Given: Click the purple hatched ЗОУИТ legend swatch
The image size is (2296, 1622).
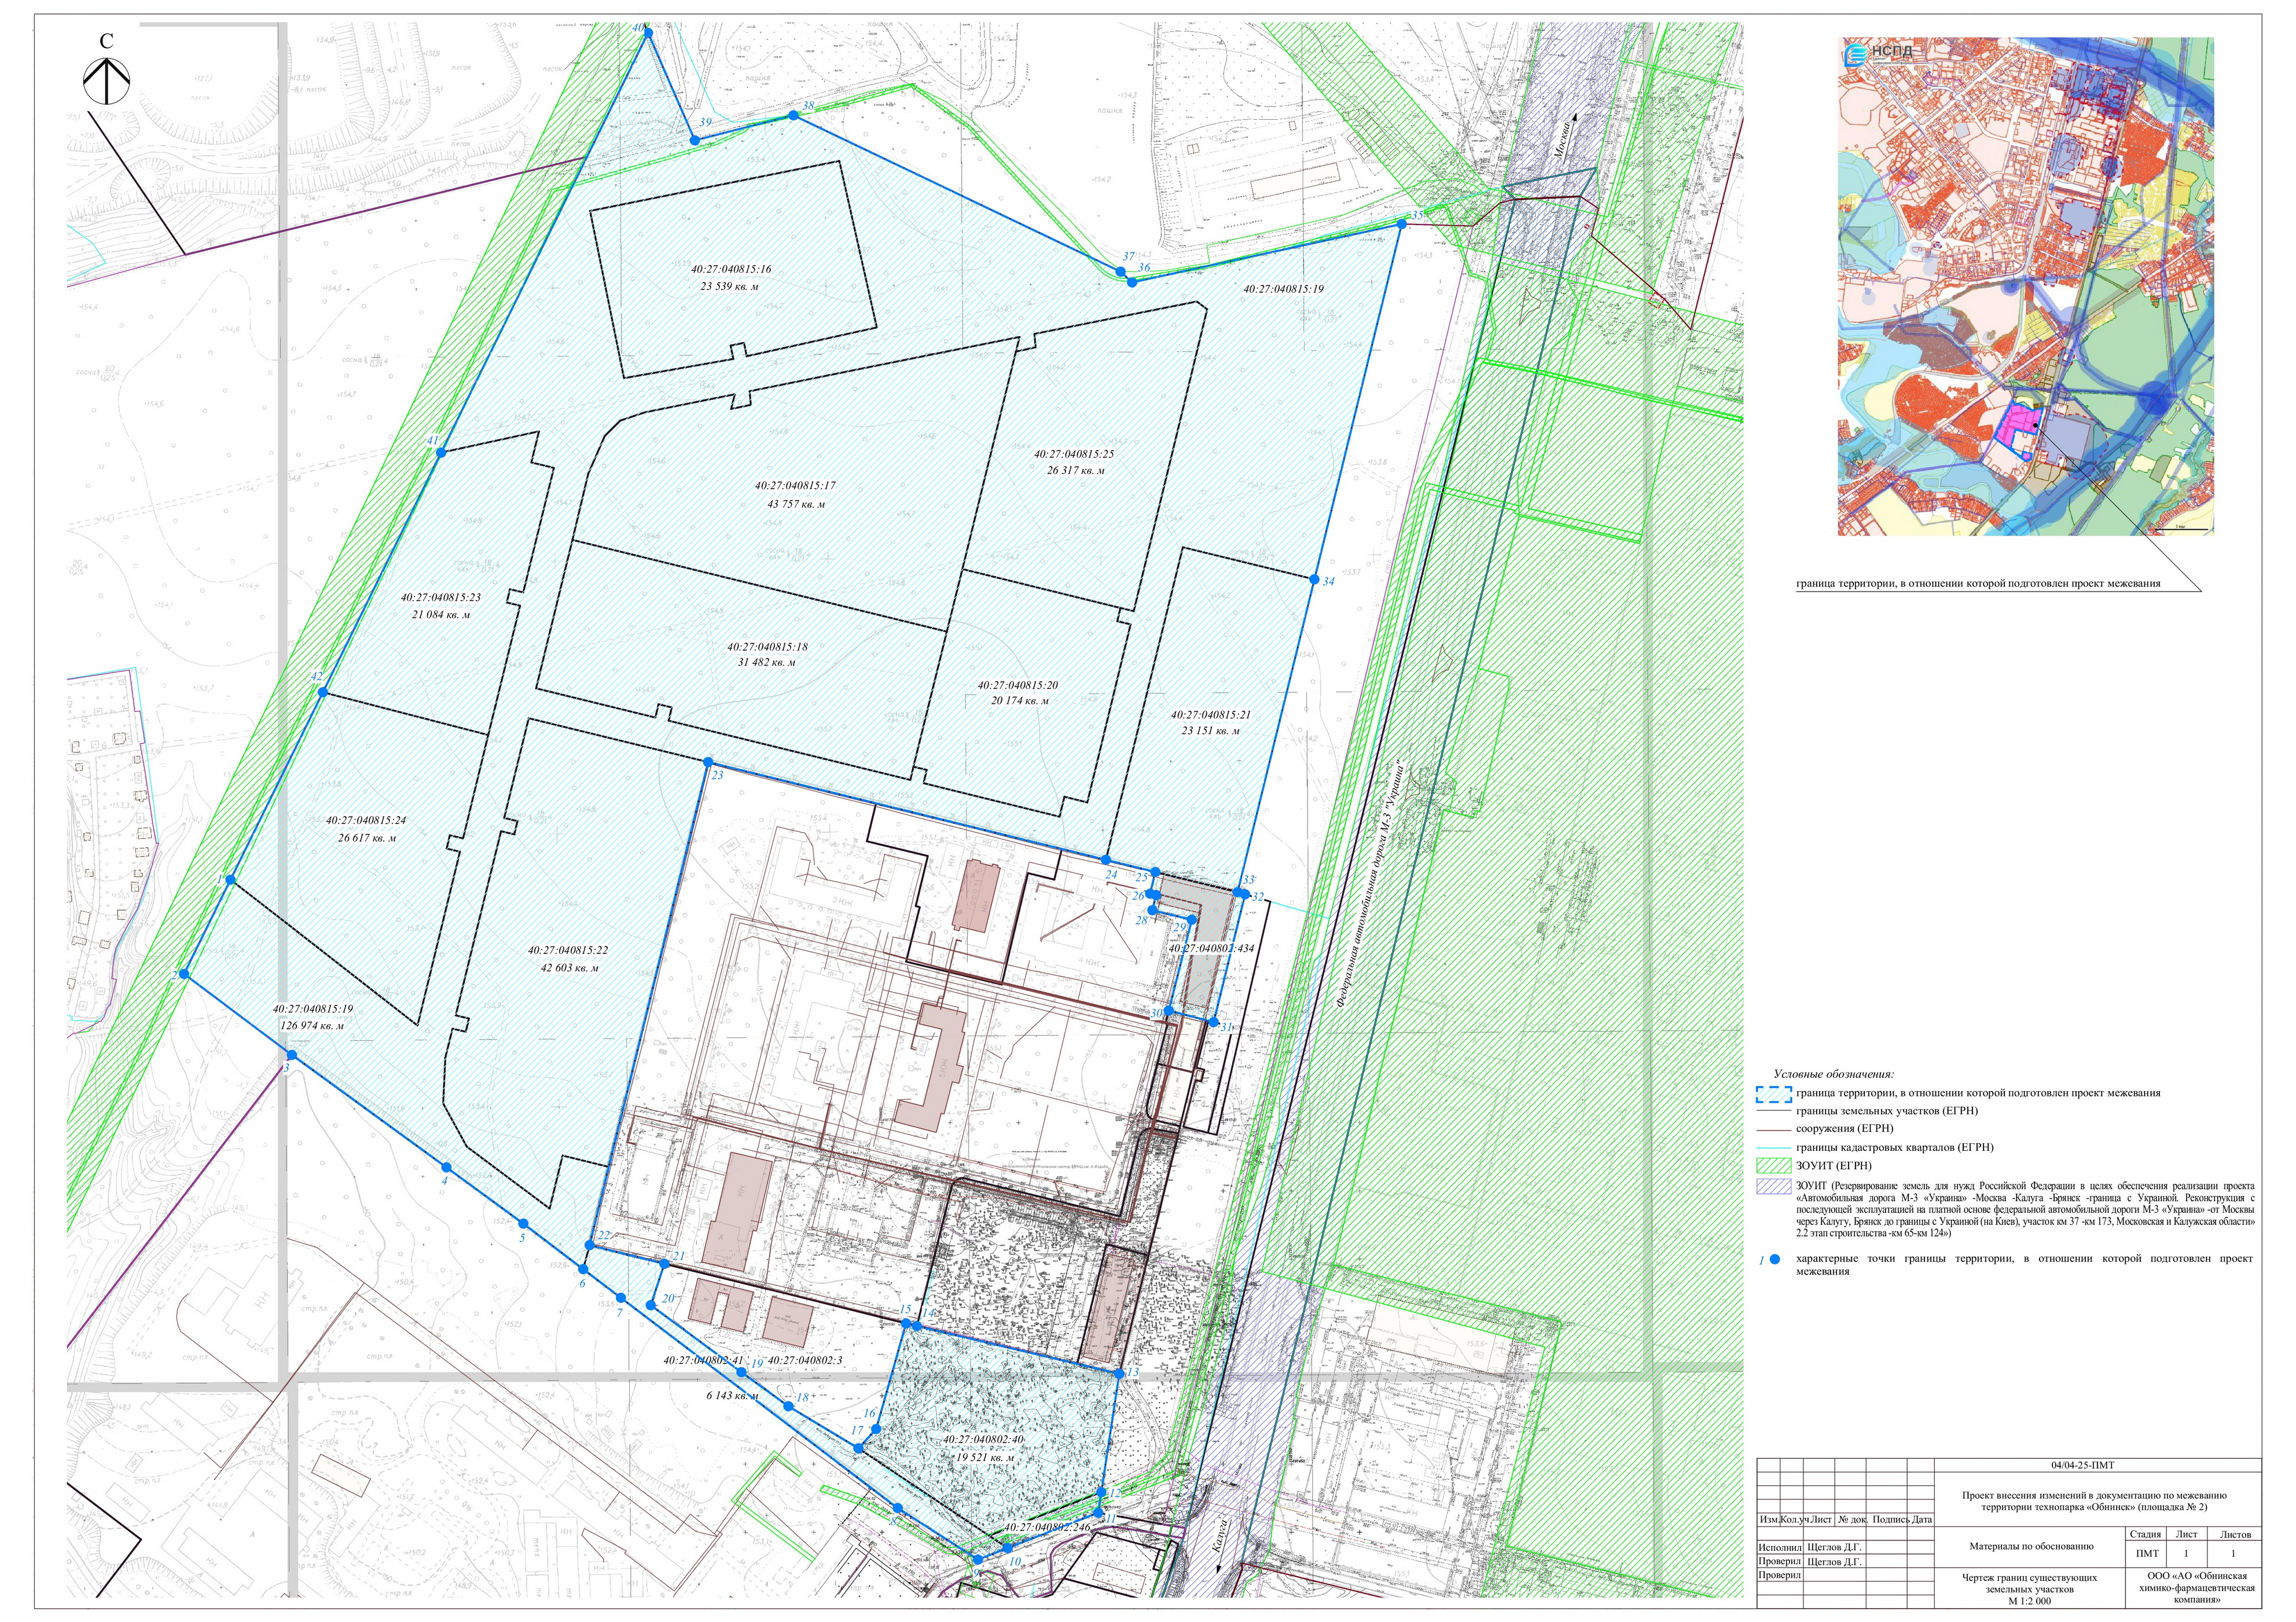Looking at the screenshot, I should click(x=1773, y=1186).
